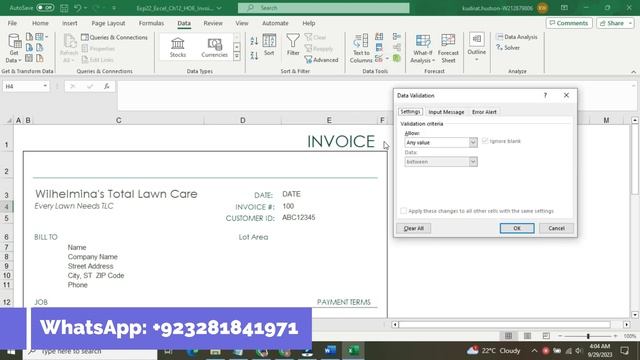Screen dimensions: 640x360
Task: Switch to Page Layout view
Action: (527, 336)
